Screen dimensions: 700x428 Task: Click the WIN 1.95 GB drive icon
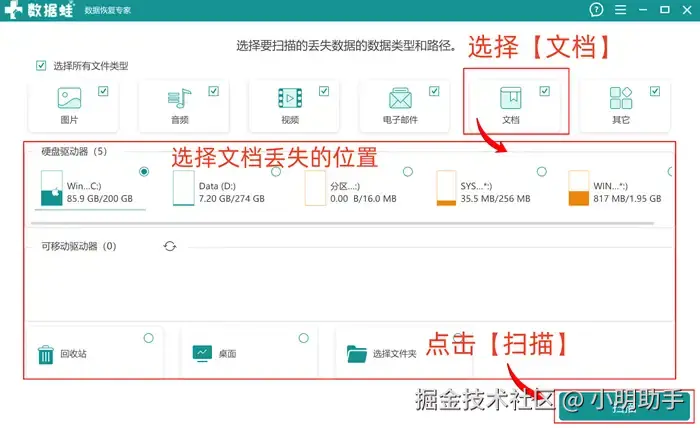579,188
